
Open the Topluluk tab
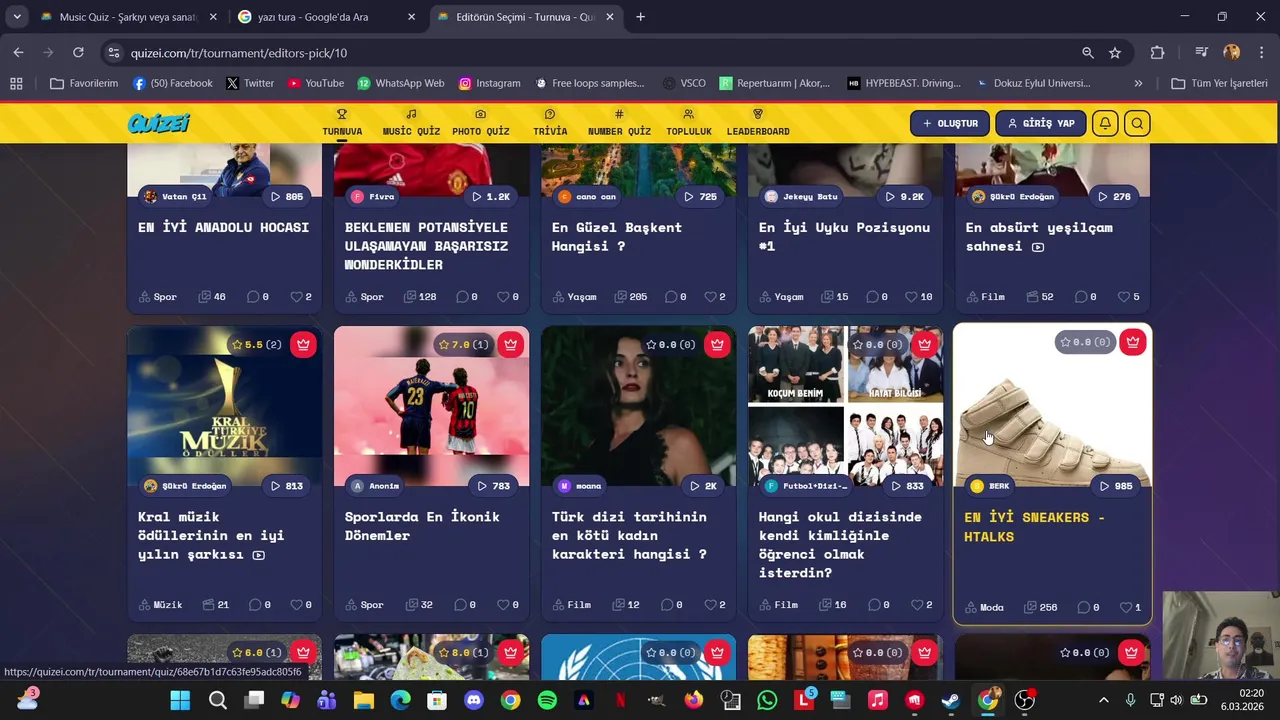coord(689,123)
